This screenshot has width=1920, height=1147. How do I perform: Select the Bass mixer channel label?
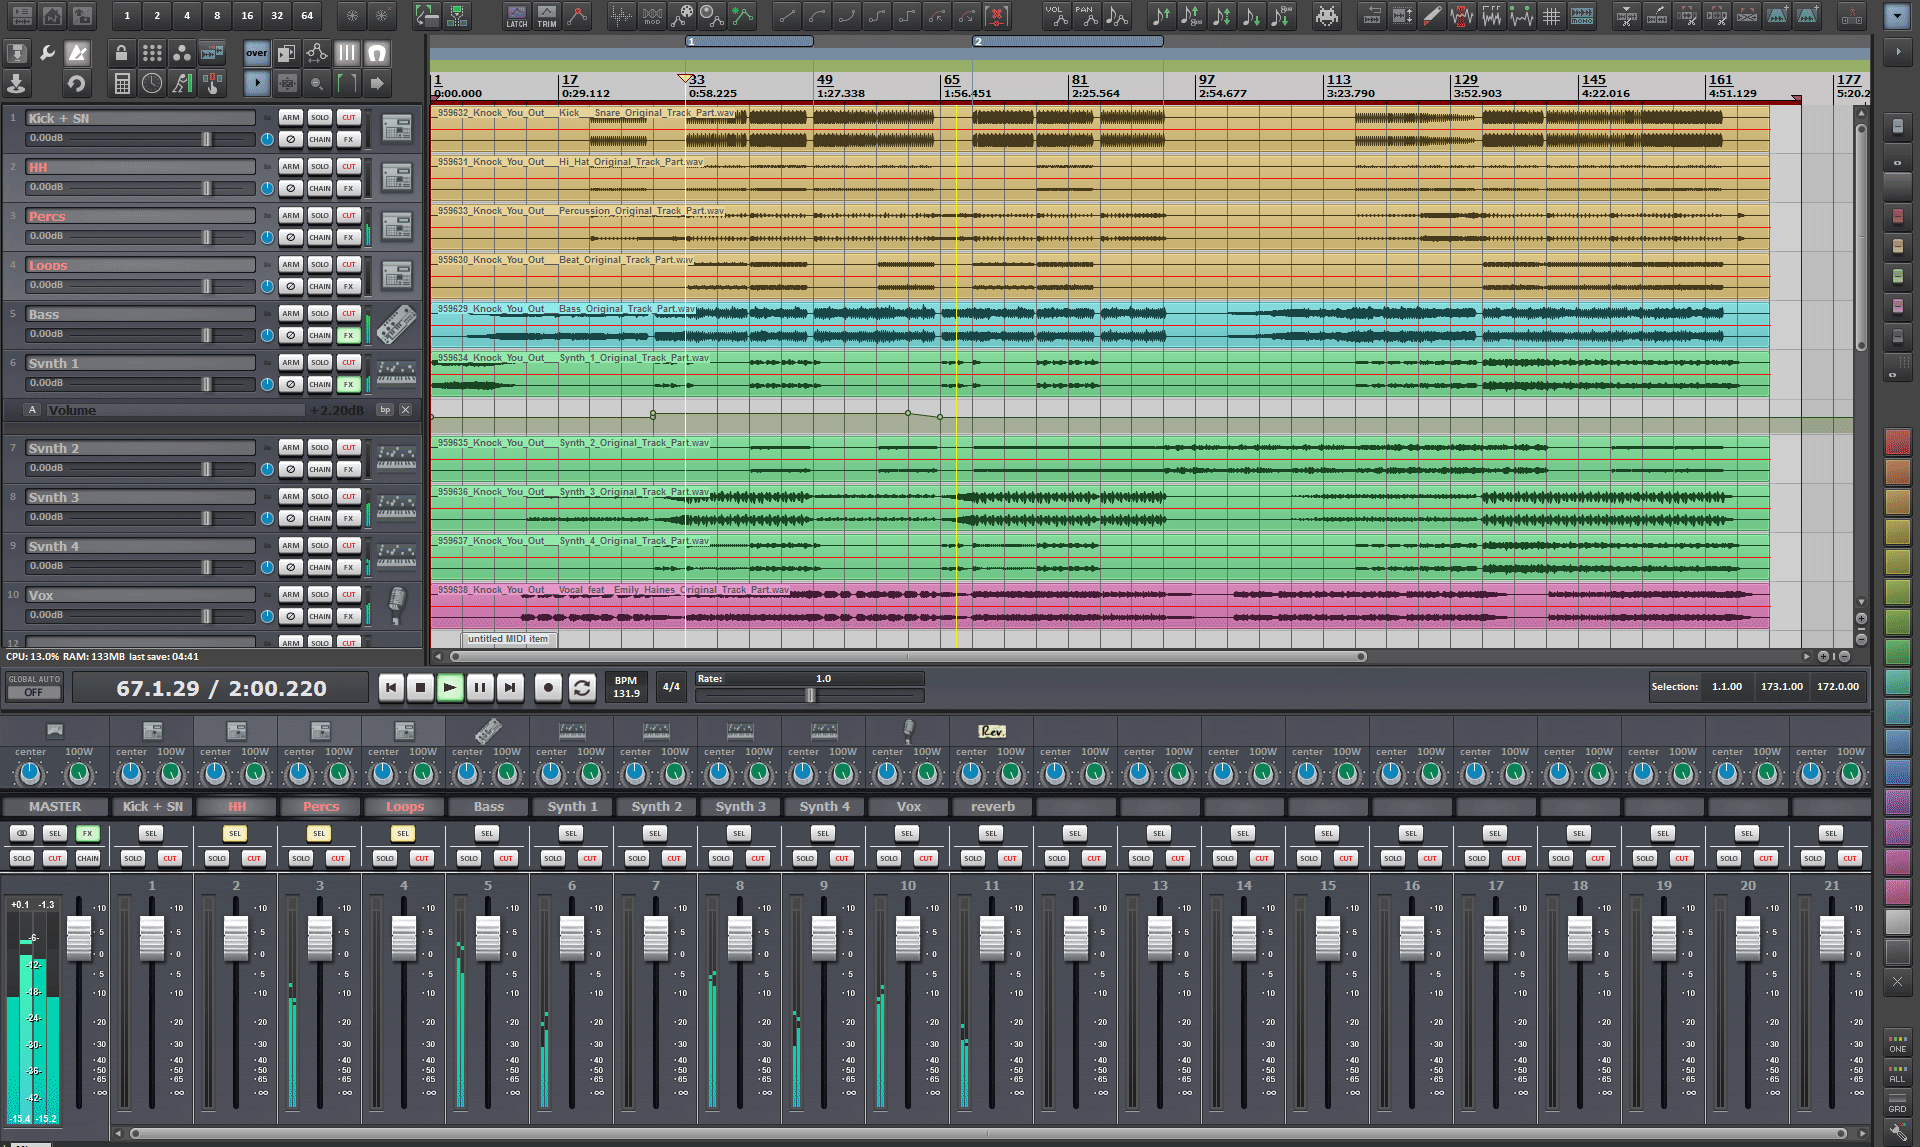tap(489, 806)
